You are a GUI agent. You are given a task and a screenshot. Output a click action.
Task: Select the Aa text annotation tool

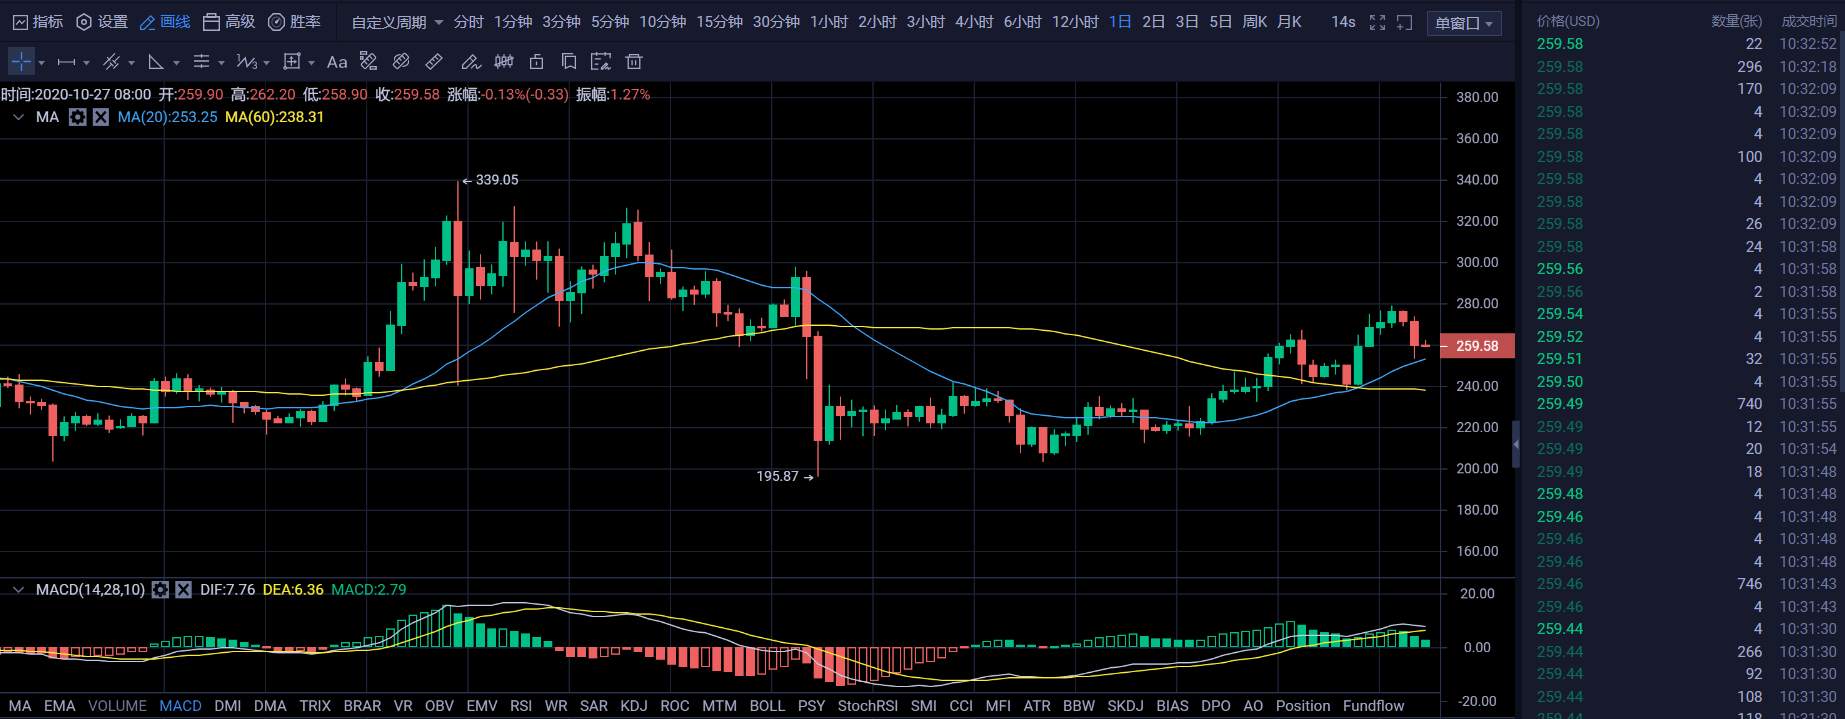(337, 62)
